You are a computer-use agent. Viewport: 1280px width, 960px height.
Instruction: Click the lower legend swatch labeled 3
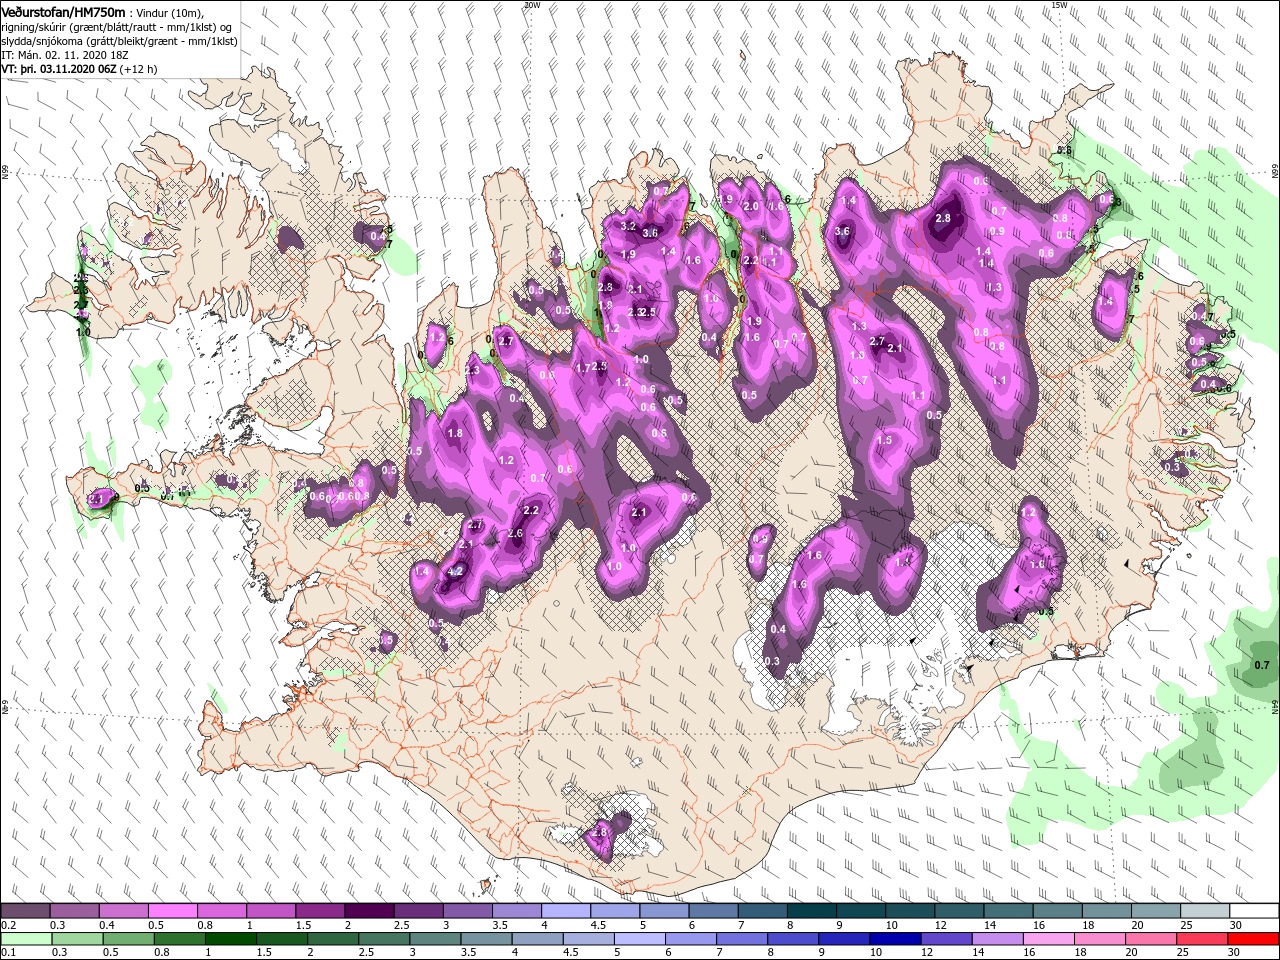434,939
